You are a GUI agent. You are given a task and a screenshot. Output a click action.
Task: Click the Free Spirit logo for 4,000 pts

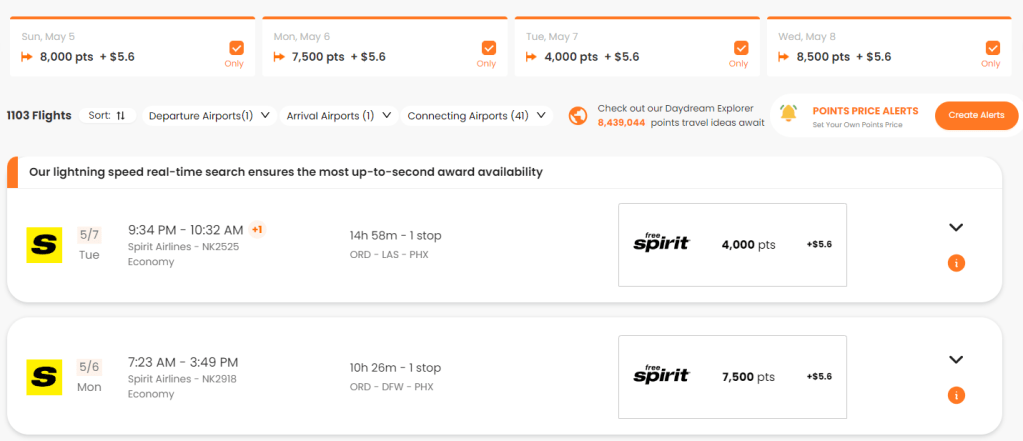(661, 243)
